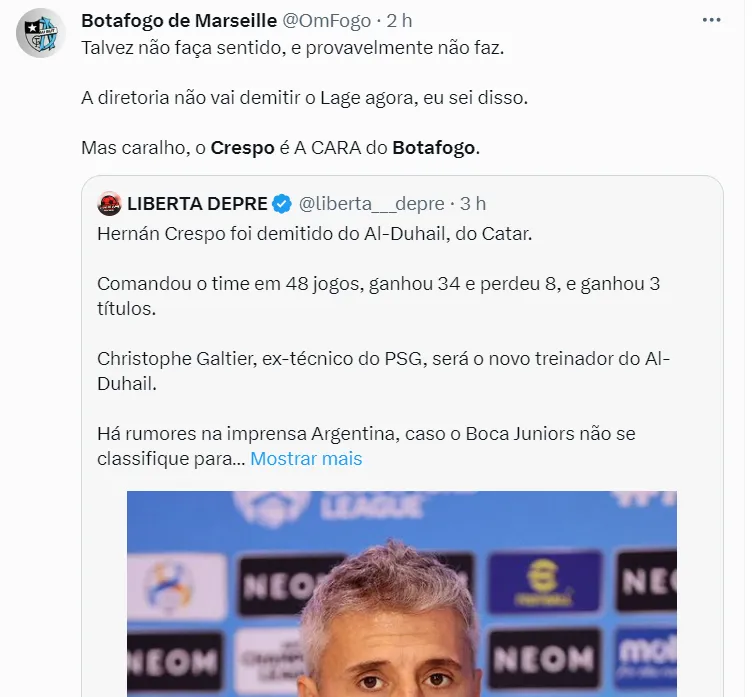Click the quoted tweet's "3 h" timestamp
The width and height of the screenshot is (752, 697).
[x=473, y=204]
